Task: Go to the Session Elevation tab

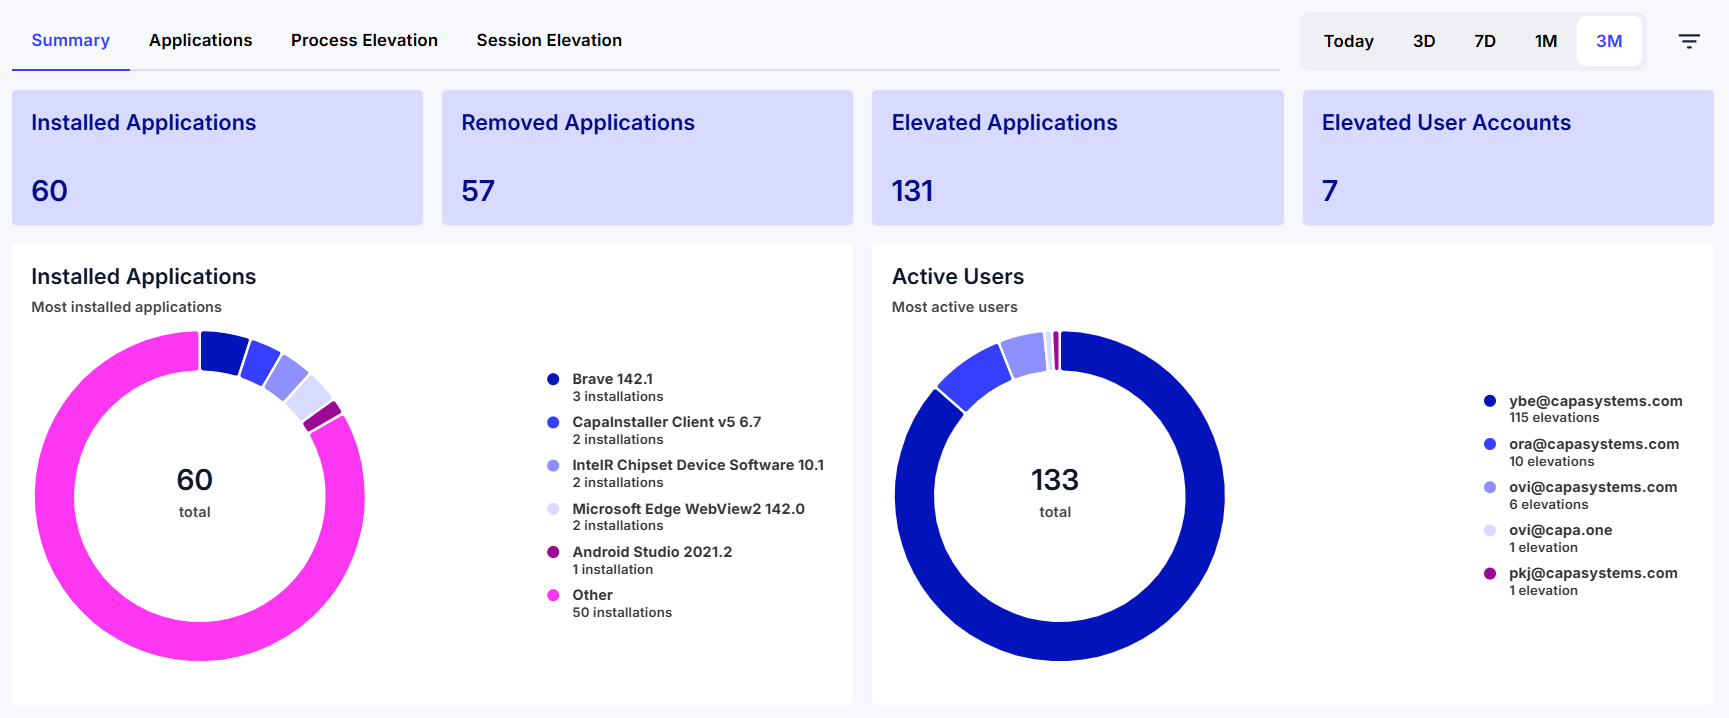Action: tap(549, 40)
